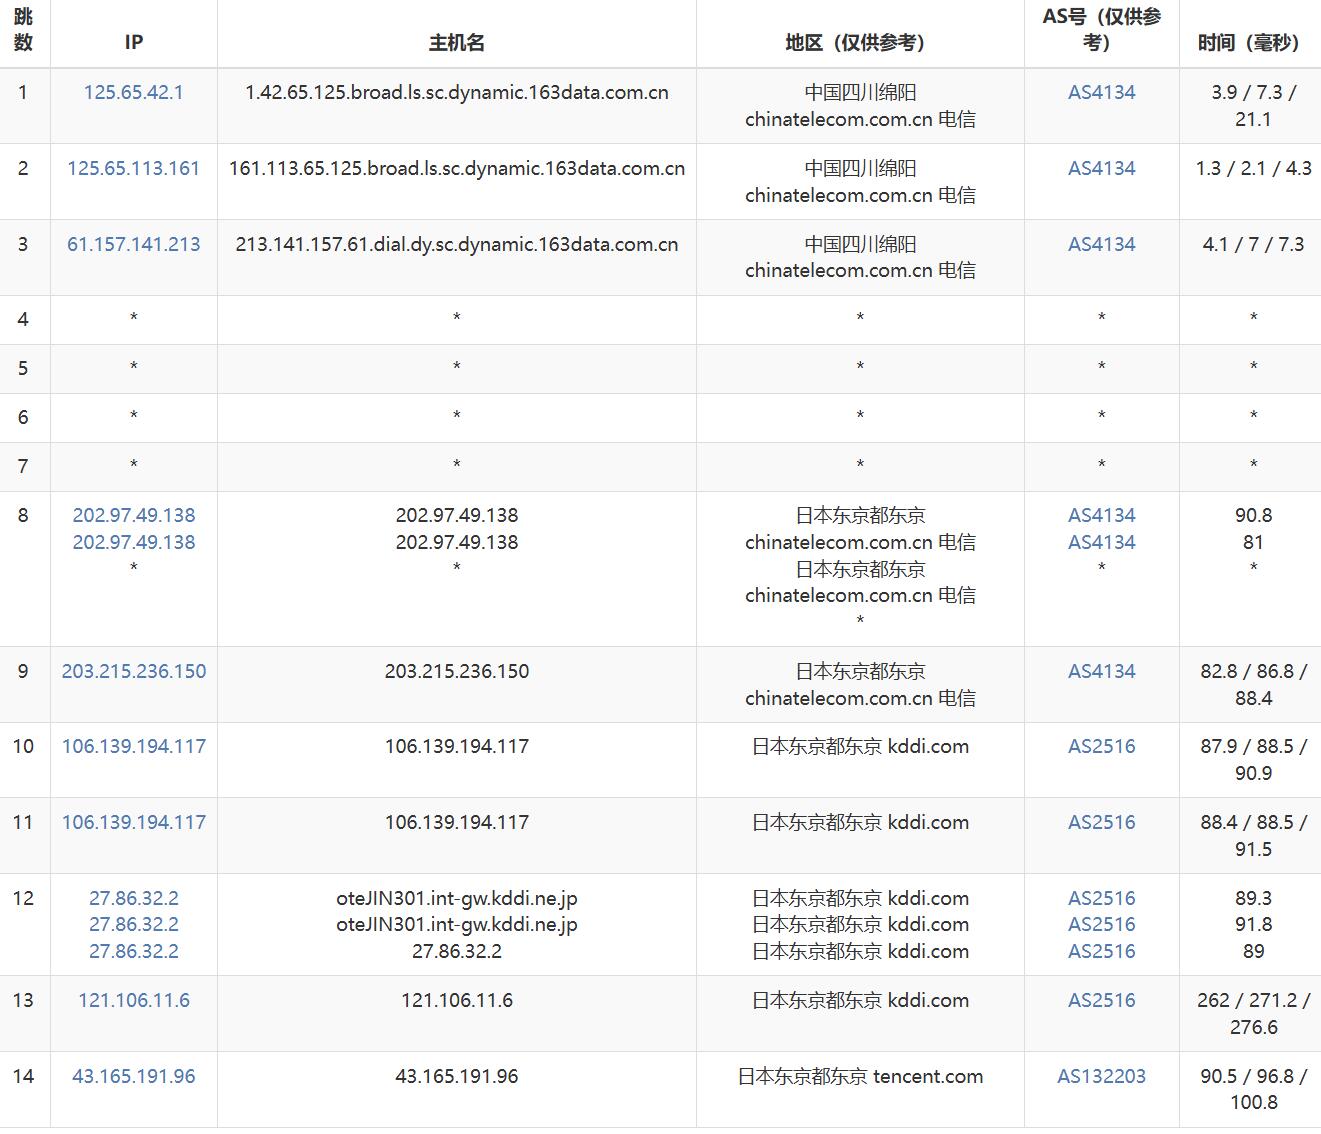Open the IP link 125.65.113.161
The height and width of the screenshot is (1134, 1321).
coord(133,168)
